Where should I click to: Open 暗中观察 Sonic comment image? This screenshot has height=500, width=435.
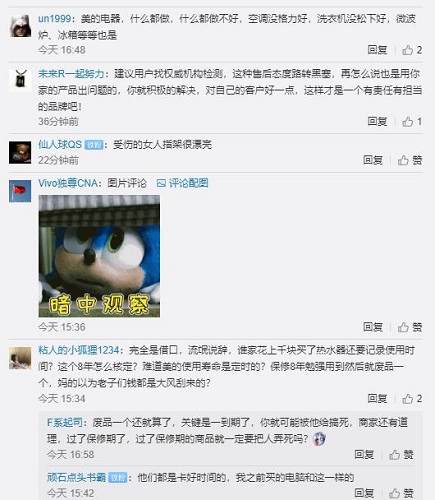(x=99, y=256)
